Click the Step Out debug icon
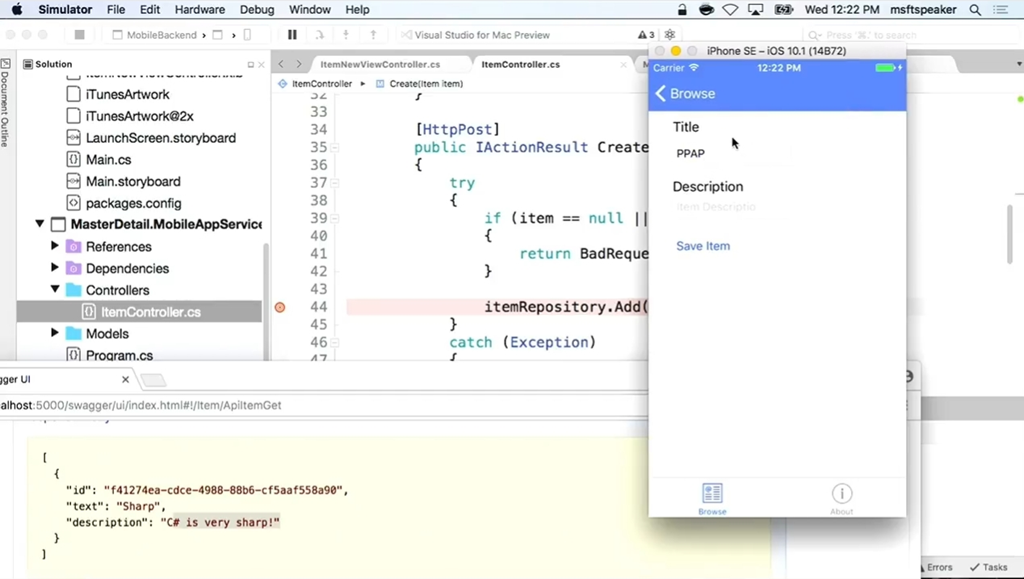This screenshot has height=579, width=1024. pyautogui.click(x=373, y=35)
